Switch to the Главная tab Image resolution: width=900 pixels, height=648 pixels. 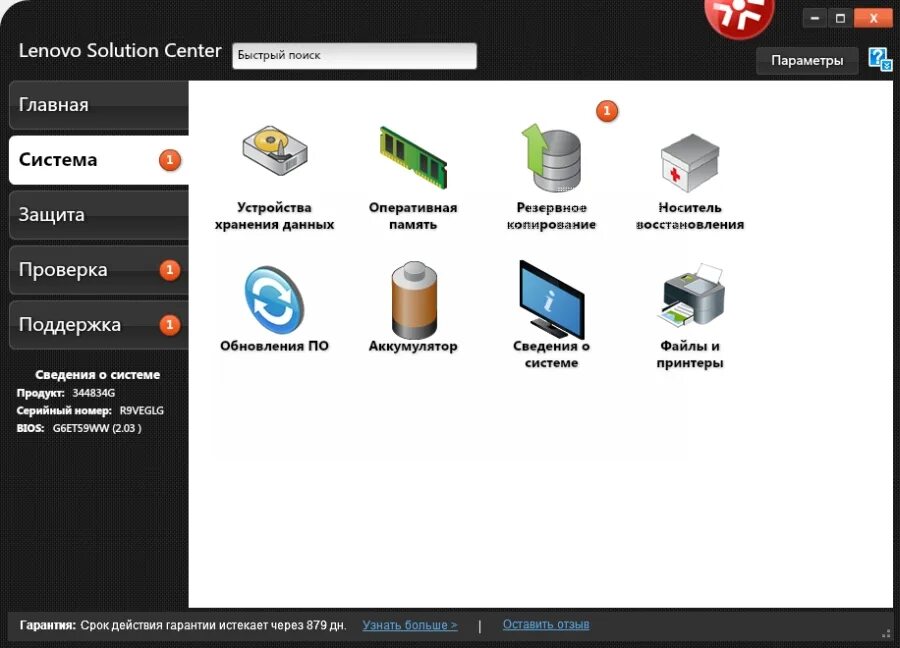(99, 105)
